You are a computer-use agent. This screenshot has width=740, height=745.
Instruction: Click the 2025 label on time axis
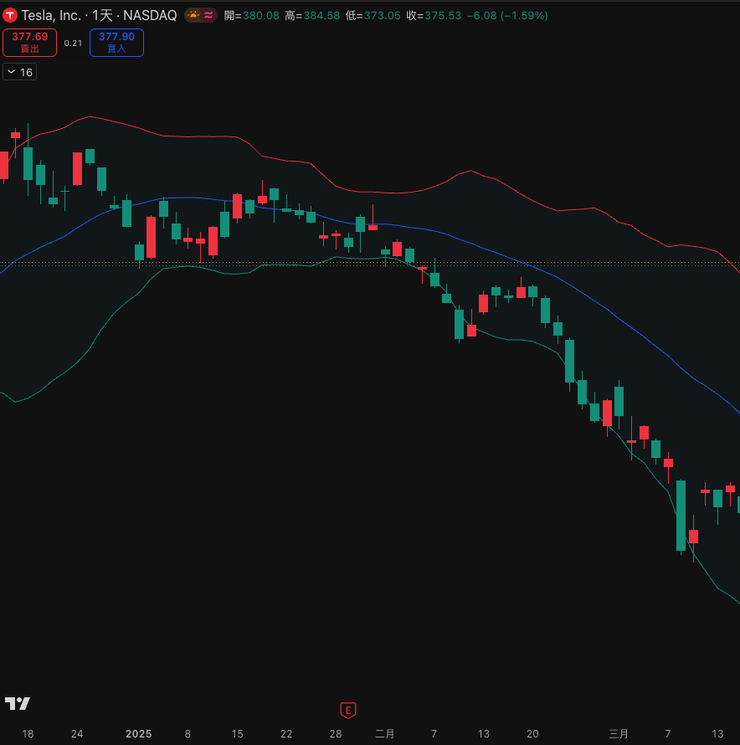coord(138,734)
